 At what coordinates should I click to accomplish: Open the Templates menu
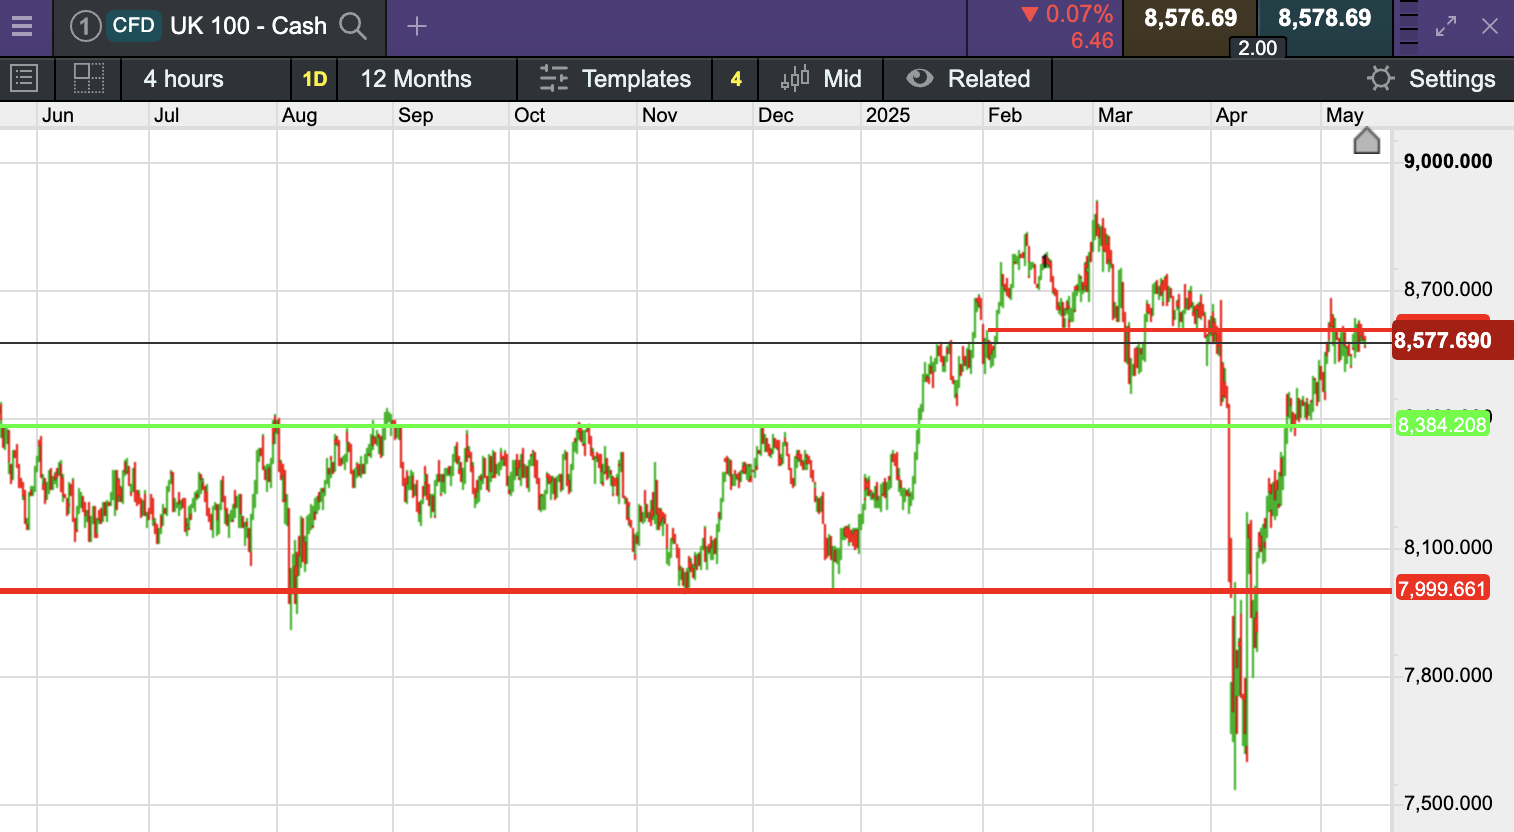coord(615,79)
